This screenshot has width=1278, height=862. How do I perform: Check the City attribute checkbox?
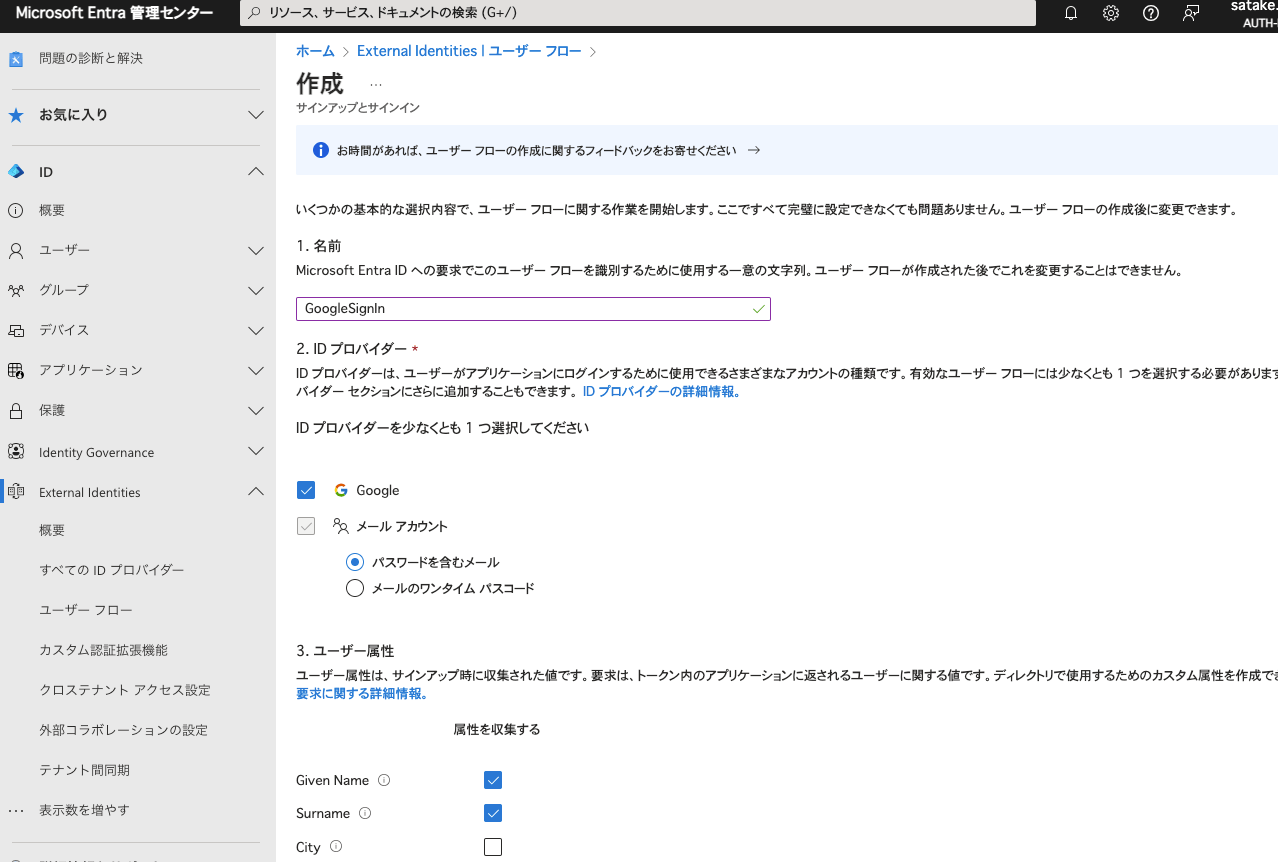(x=492, y=847)
